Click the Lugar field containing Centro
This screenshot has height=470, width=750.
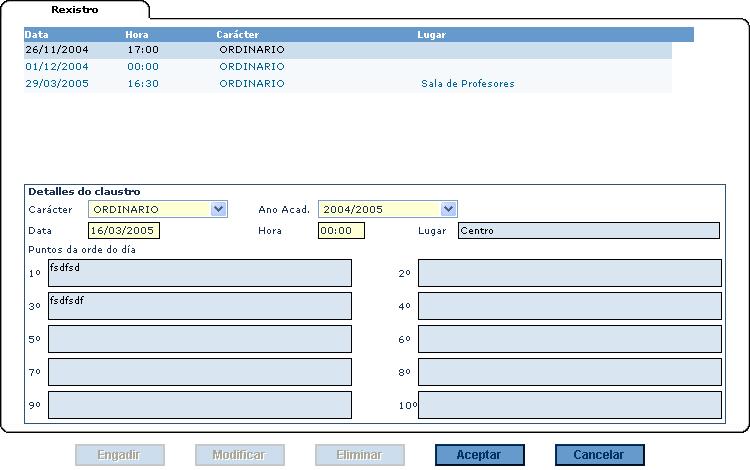tap(588, 231)
